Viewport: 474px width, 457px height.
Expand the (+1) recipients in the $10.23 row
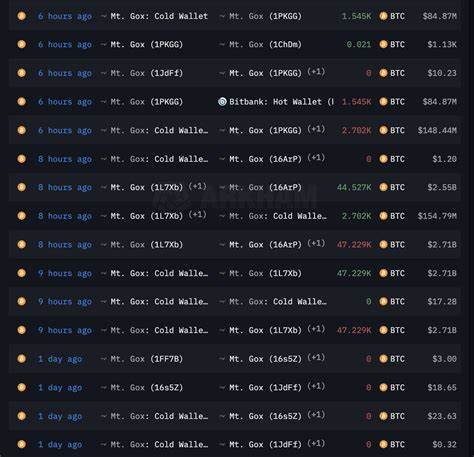pyautogui.click(x=316, y=72)
